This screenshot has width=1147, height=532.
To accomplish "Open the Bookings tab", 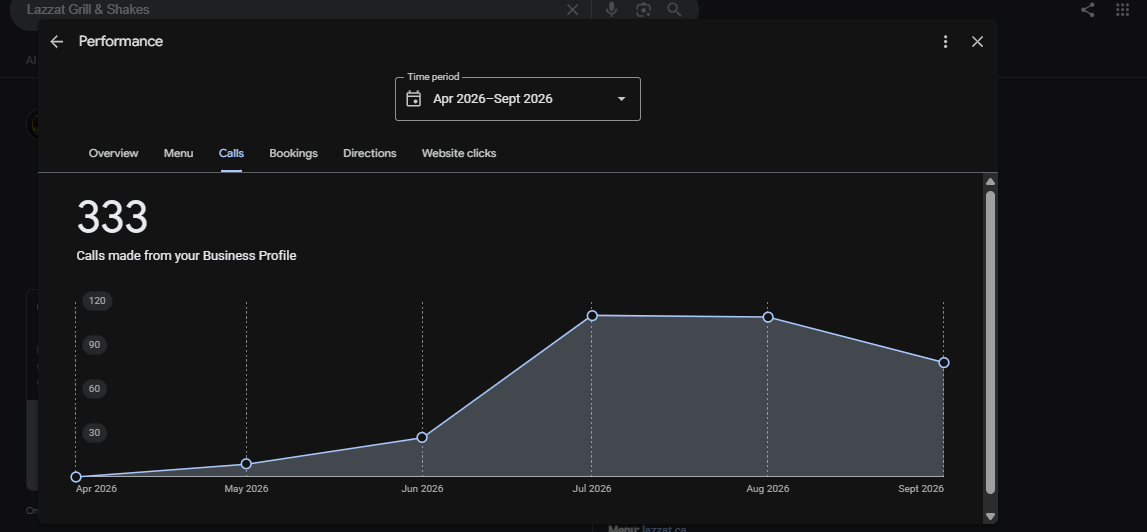I will [293, 154].
